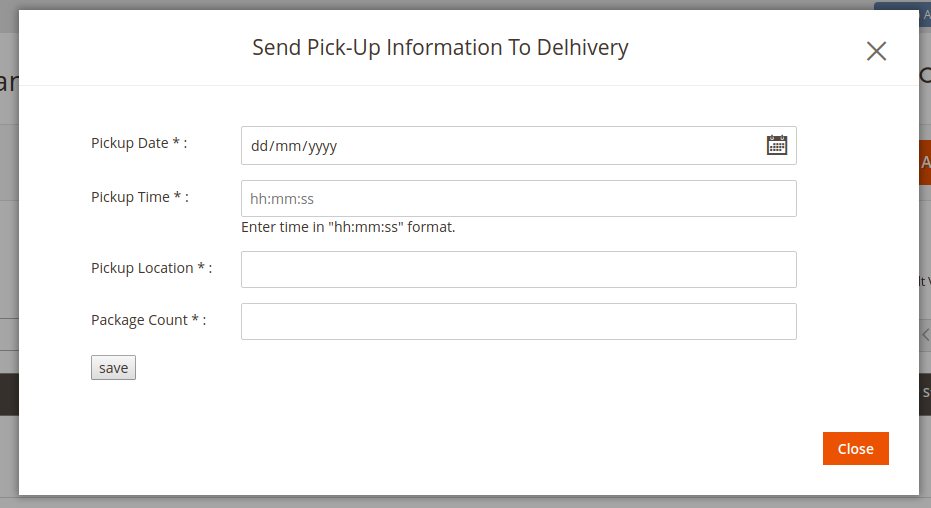Screen dimensions: 931x508
Task: Select the yyyy year segment of Pickup Date
Action: click(x=322, y=146)
